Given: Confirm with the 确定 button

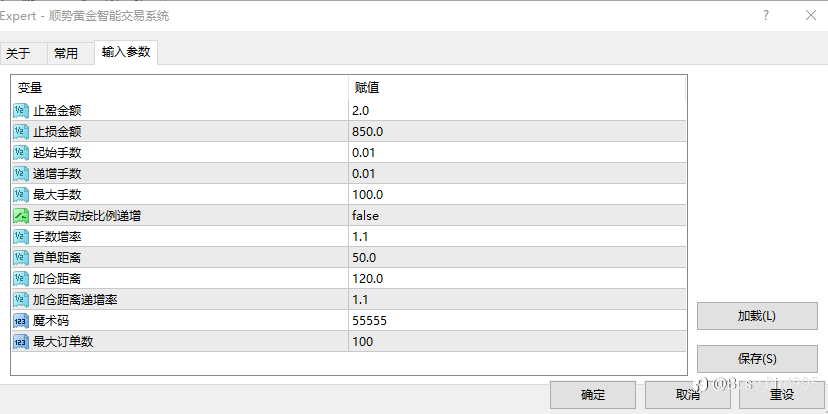Looking at the screenshot, I should coord(592,395).
